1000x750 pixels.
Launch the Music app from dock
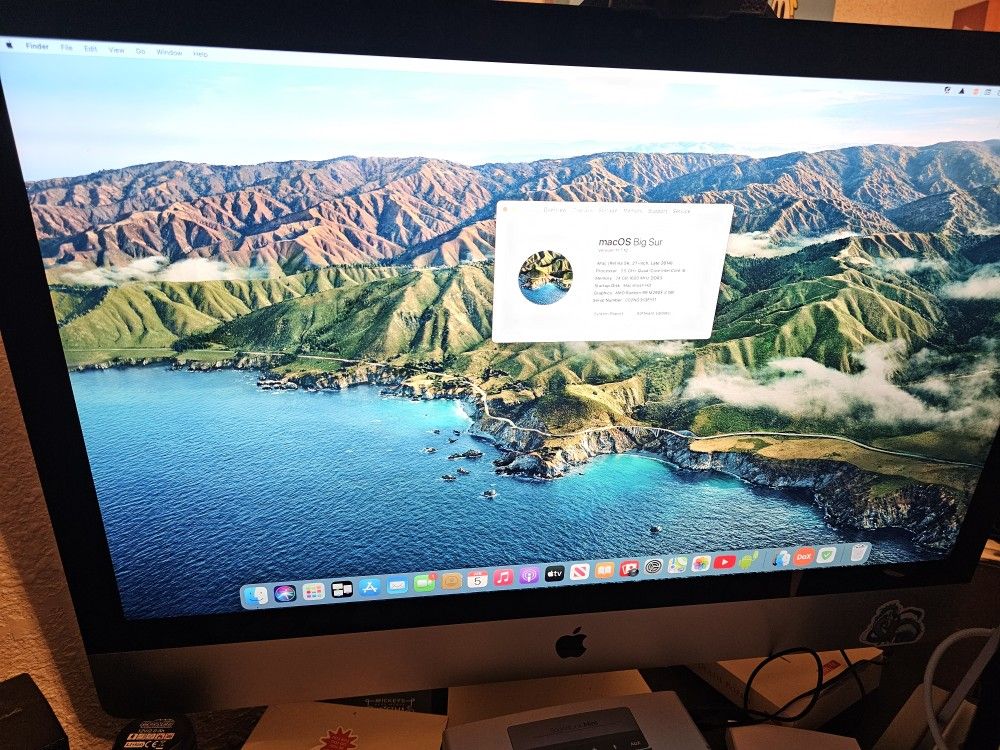click(x=503, y=577)
